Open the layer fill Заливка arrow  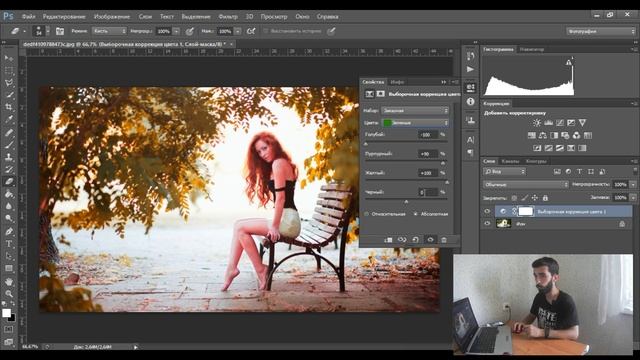tap(633, 198)
